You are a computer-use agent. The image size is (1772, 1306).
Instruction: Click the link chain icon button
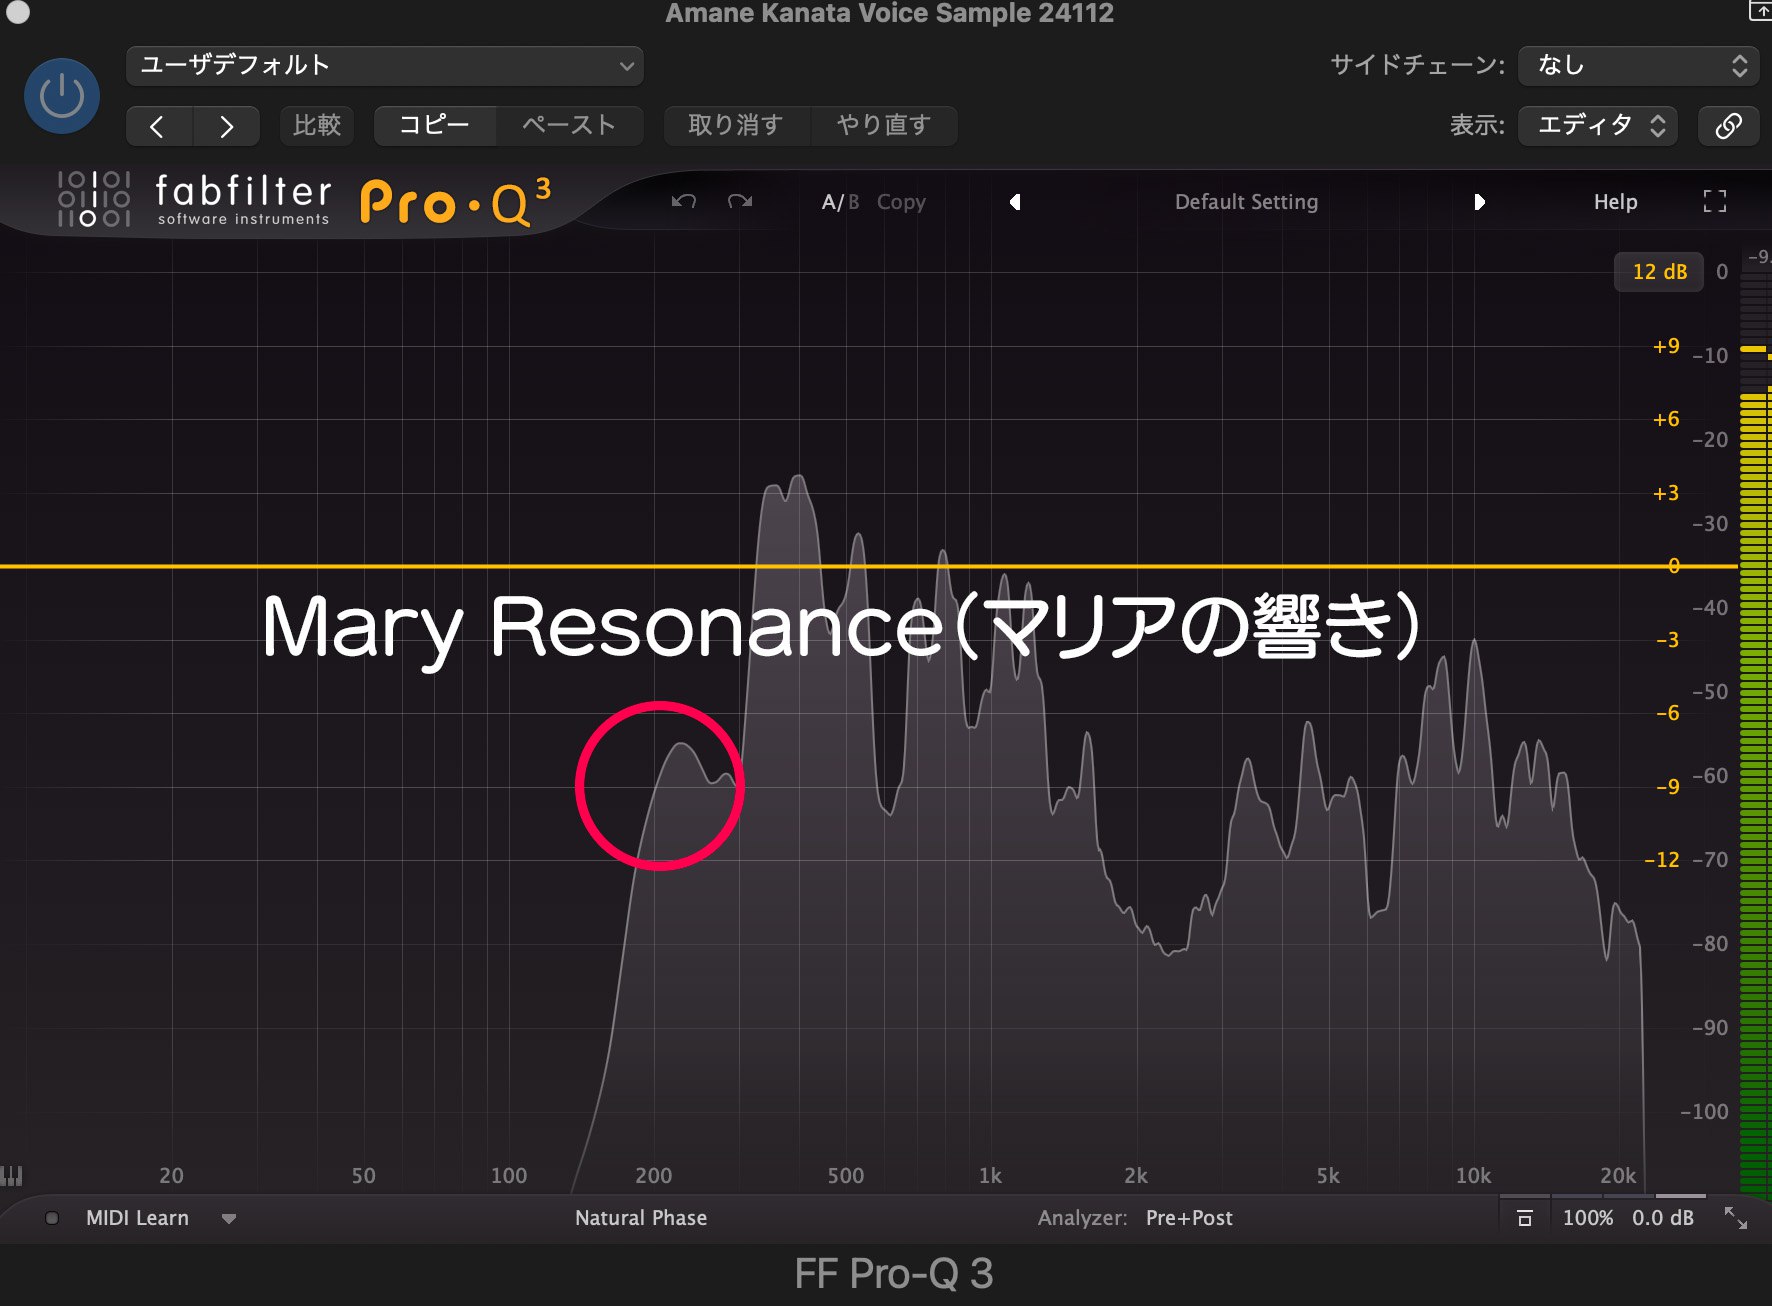tap(1728, 126)
